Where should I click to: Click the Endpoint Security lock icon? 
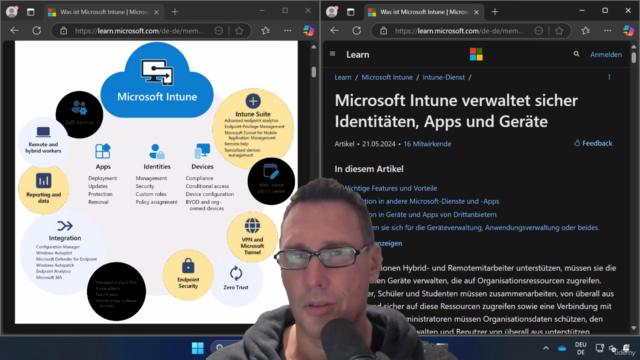point(188,266)
